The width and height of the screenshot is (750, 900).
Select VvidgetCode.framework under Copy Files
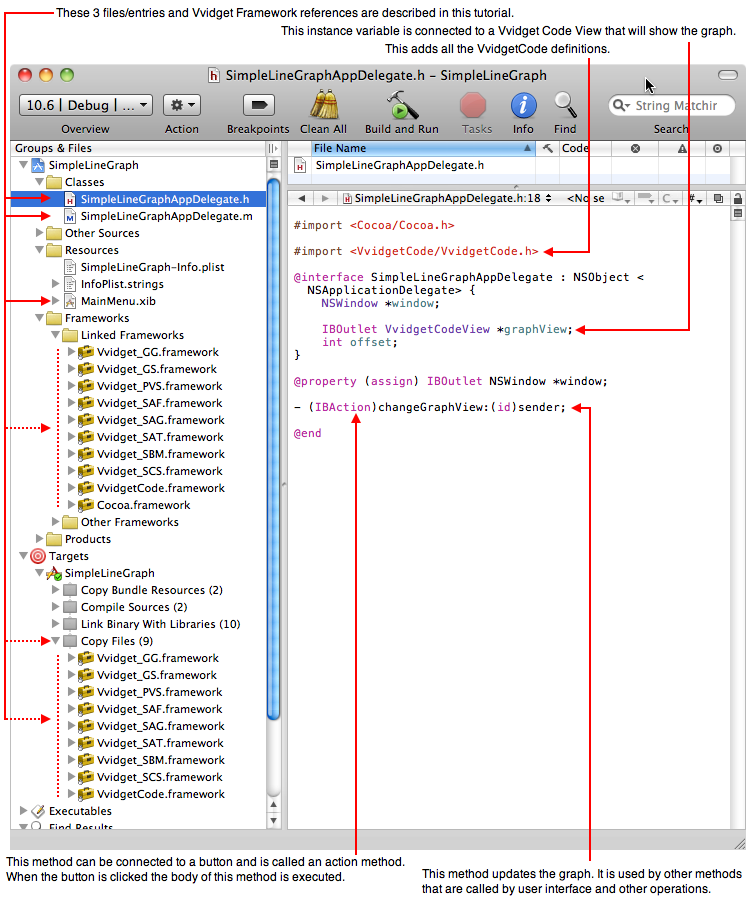161,794
